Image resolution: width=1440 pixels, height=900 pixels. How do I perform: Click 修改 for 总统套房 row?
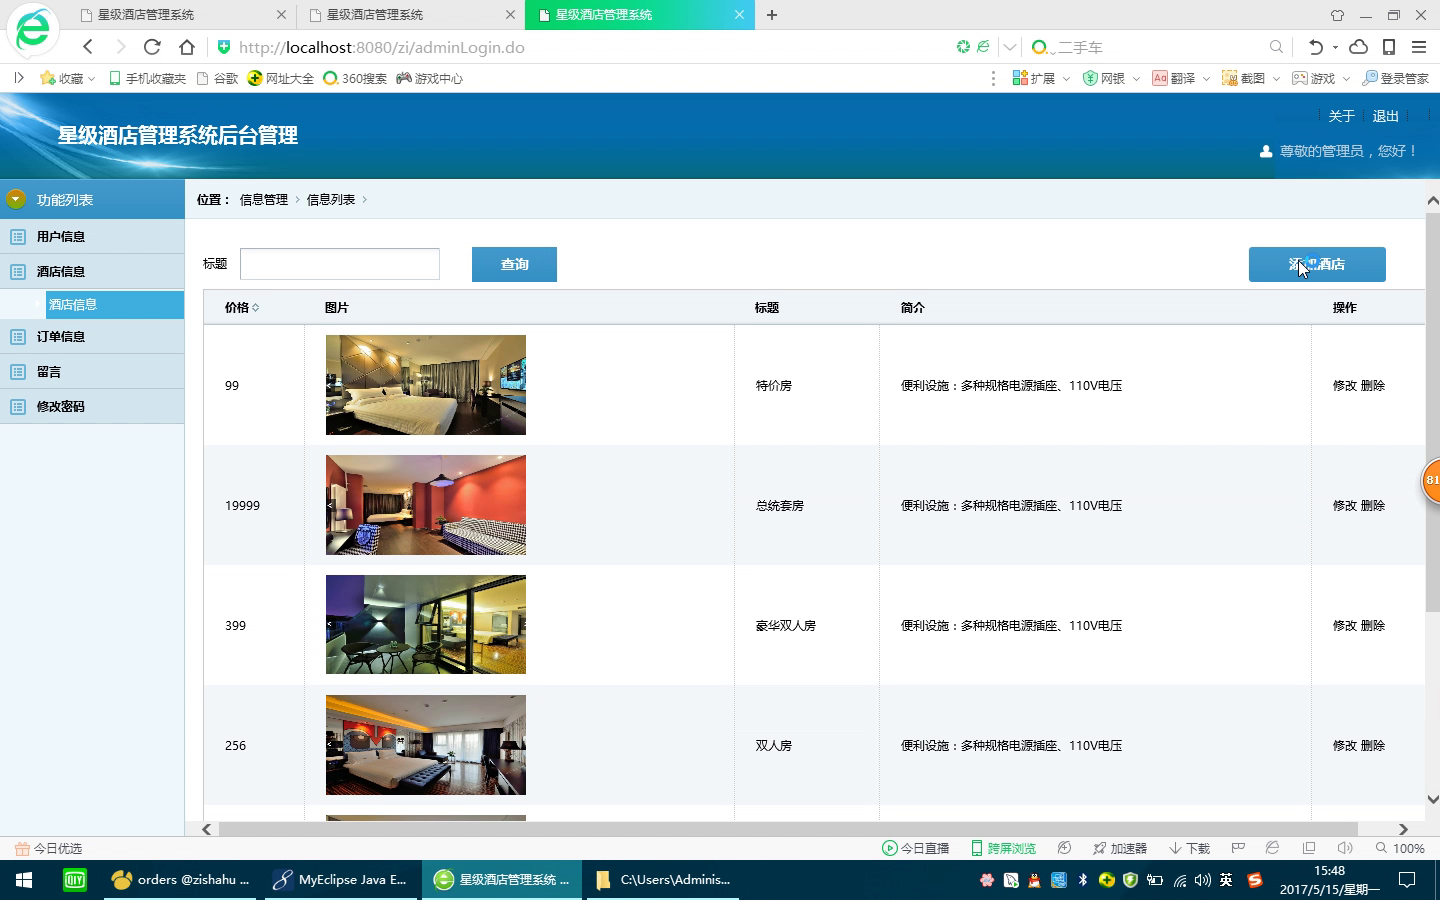pyautogui.click(x=1344, y=505)
